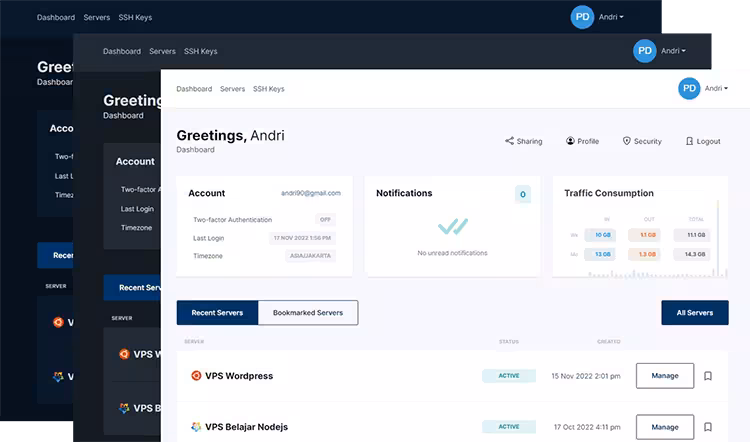Open SSH Keys in the light dashboard navigation

[x=268, y=89]
